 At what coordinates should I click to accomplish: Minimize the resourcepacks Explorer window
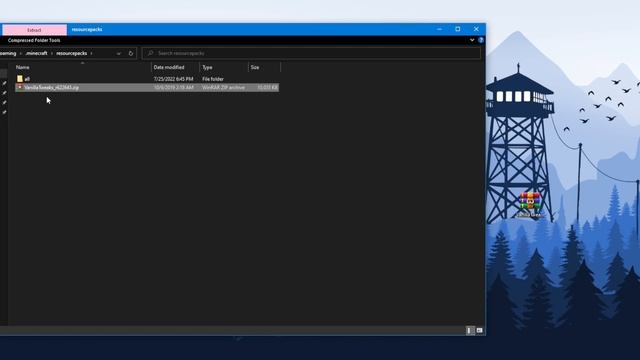pyautogui.click(x=439, y=29)
